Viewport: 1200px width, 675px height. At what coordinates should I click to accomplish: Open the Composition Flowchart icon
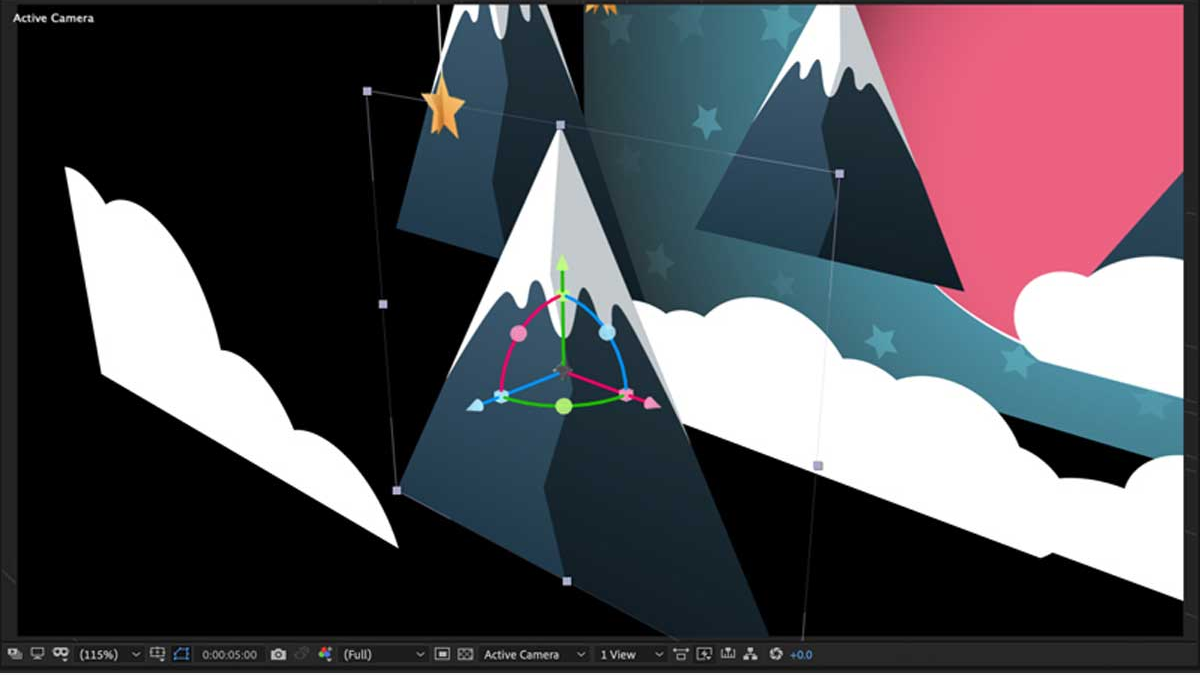point(750,654)
